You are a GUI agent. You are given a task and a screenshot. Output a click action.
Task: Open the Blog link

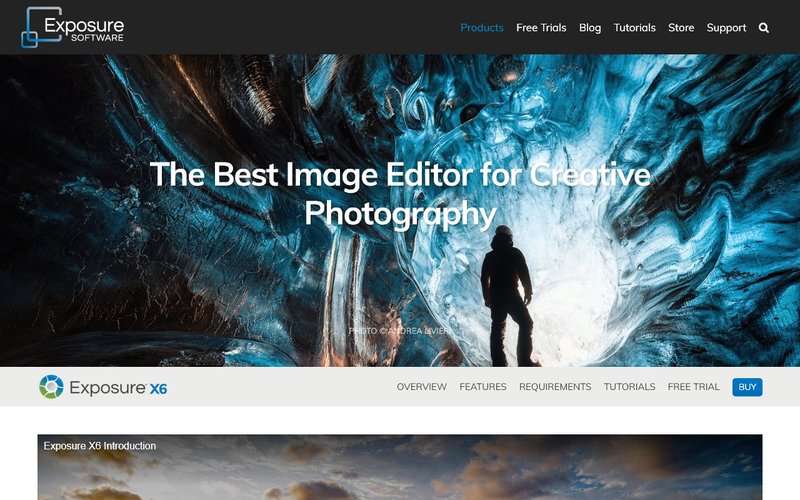point(590,28)
